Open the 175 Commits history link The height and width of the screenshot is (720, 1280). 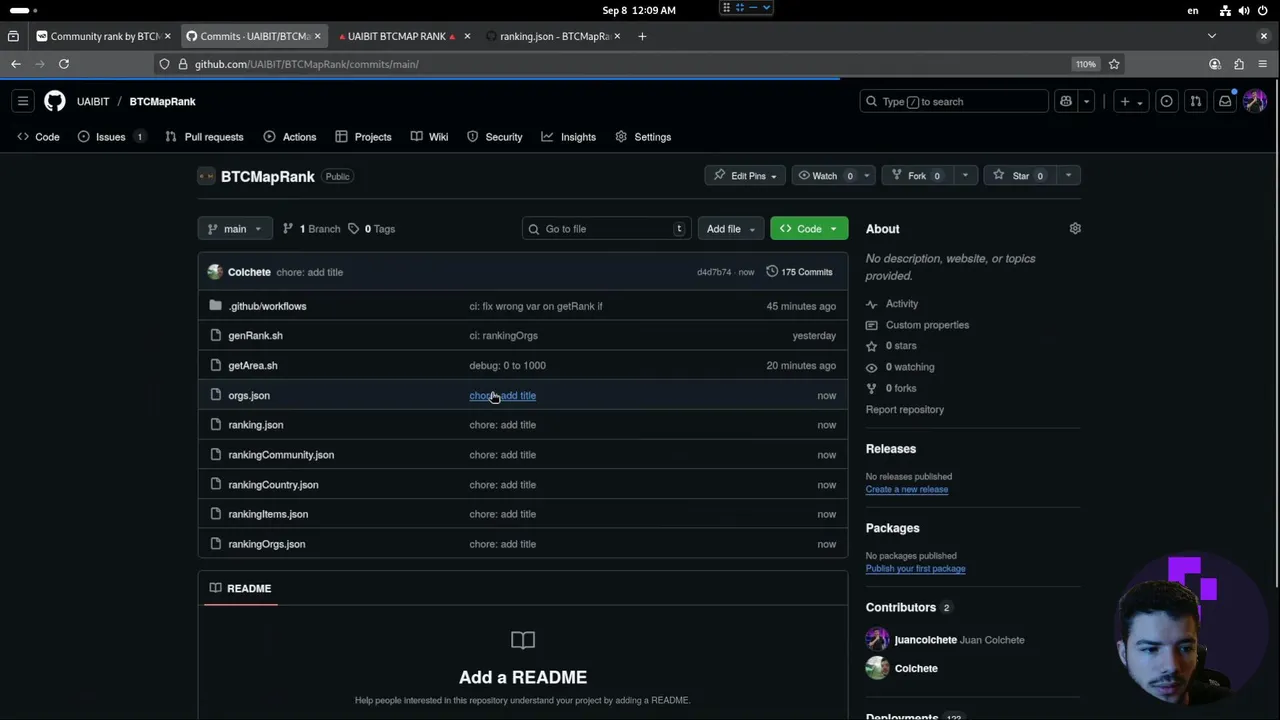pos(799,272)
